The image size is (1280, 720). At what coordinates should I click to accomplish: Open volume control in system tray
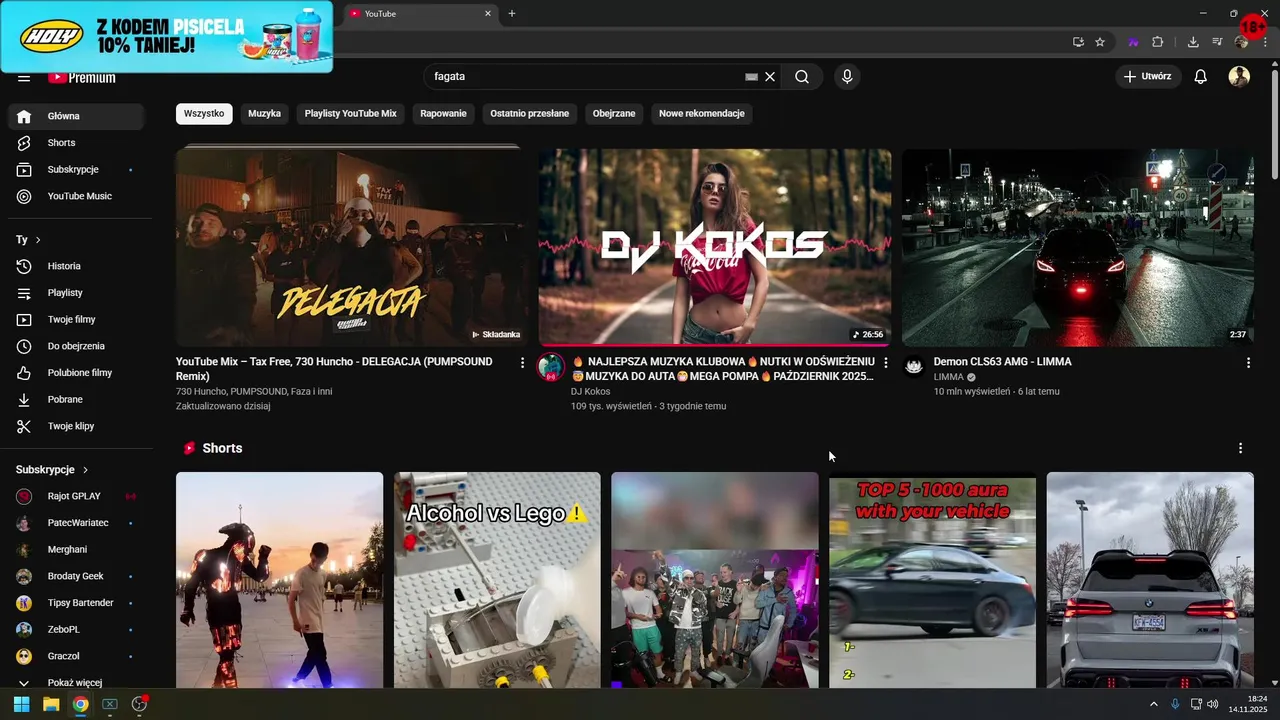point(1213,704)
